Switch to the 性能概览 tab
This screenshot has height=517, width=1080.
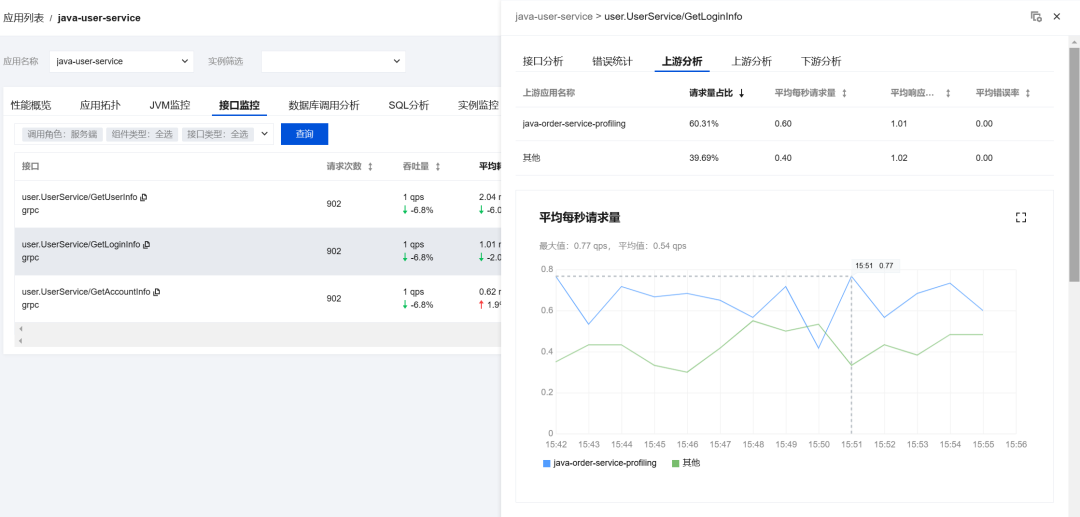tap(31, 105)
